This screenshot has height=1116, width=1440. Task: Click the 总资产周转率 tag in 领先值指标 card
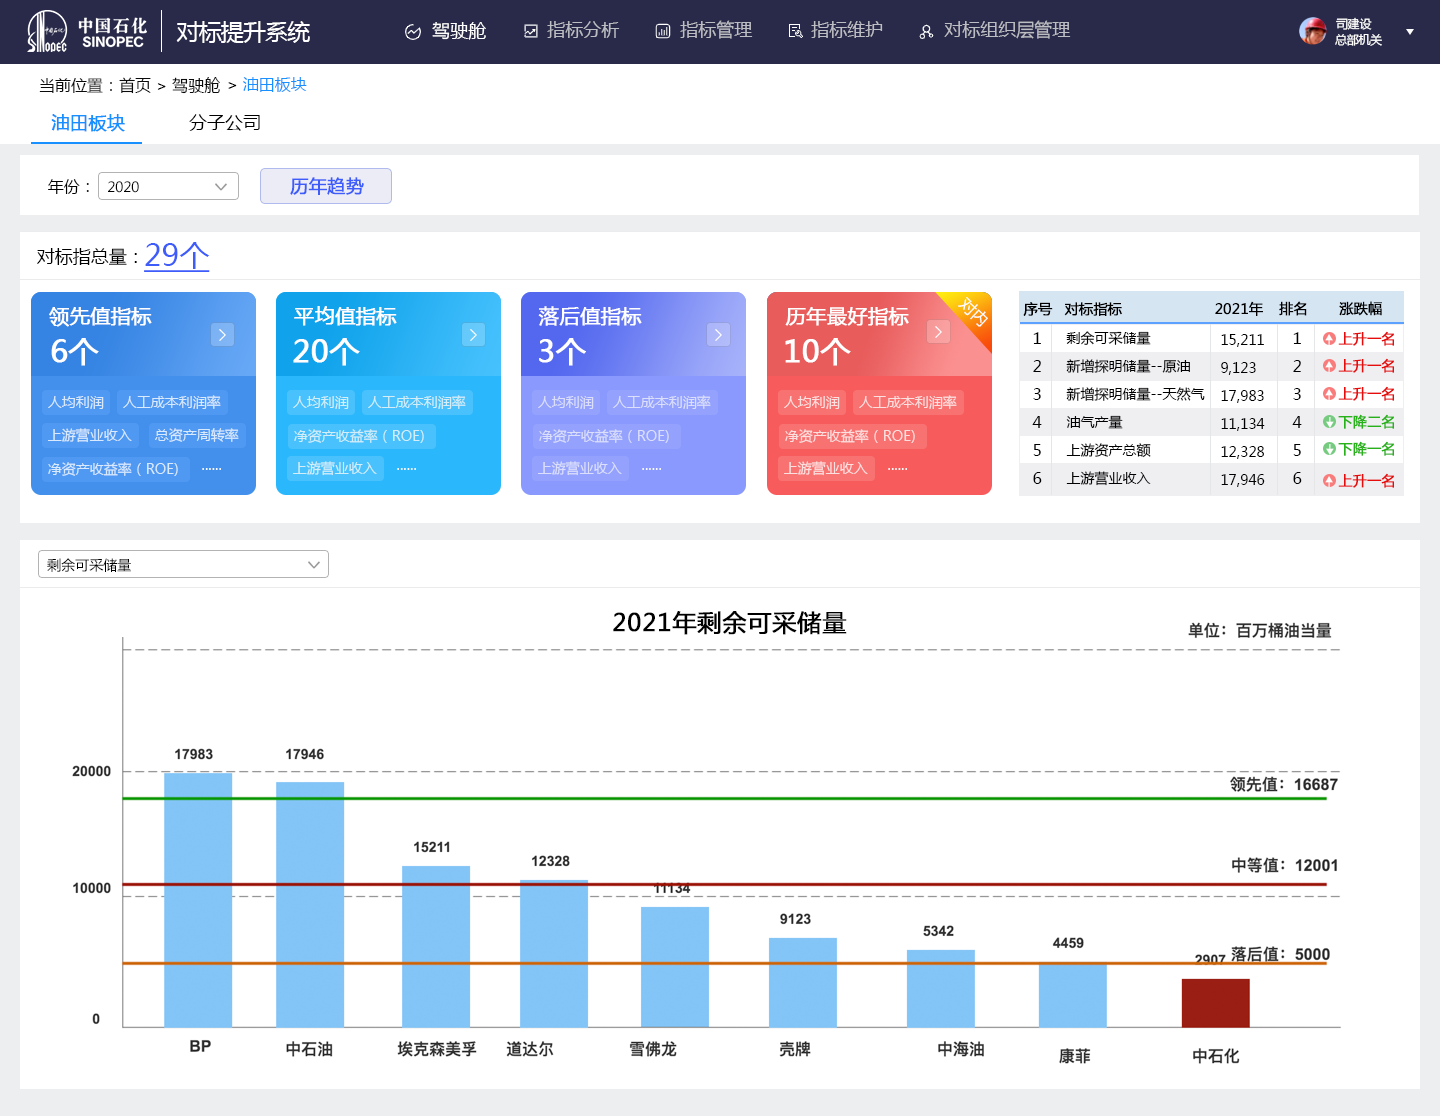[x=197, y=435]
